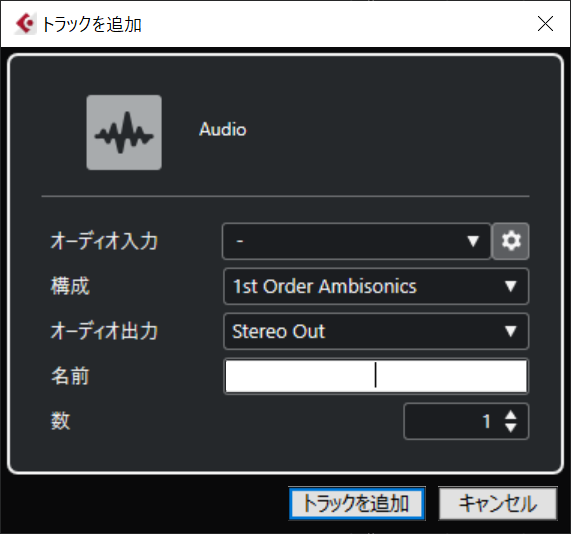
Task: Click the 構成 label
Action: 70,286
